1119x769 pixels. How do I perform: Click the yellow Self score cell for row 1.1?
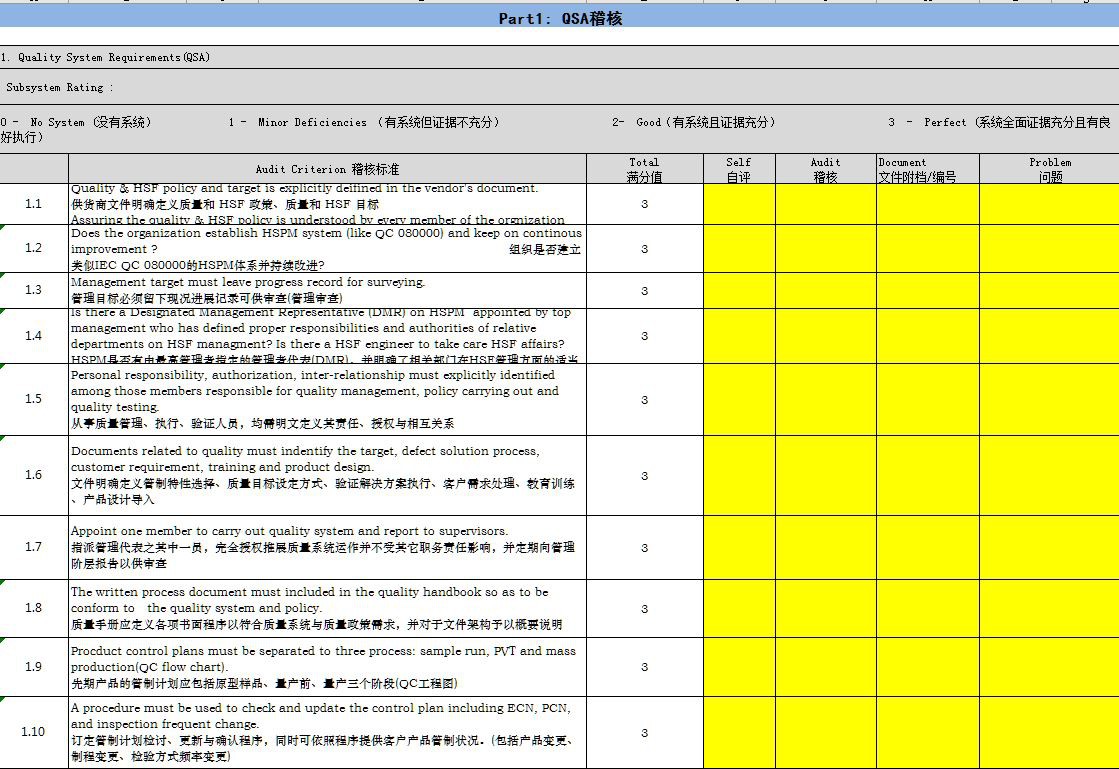(739, 204)
